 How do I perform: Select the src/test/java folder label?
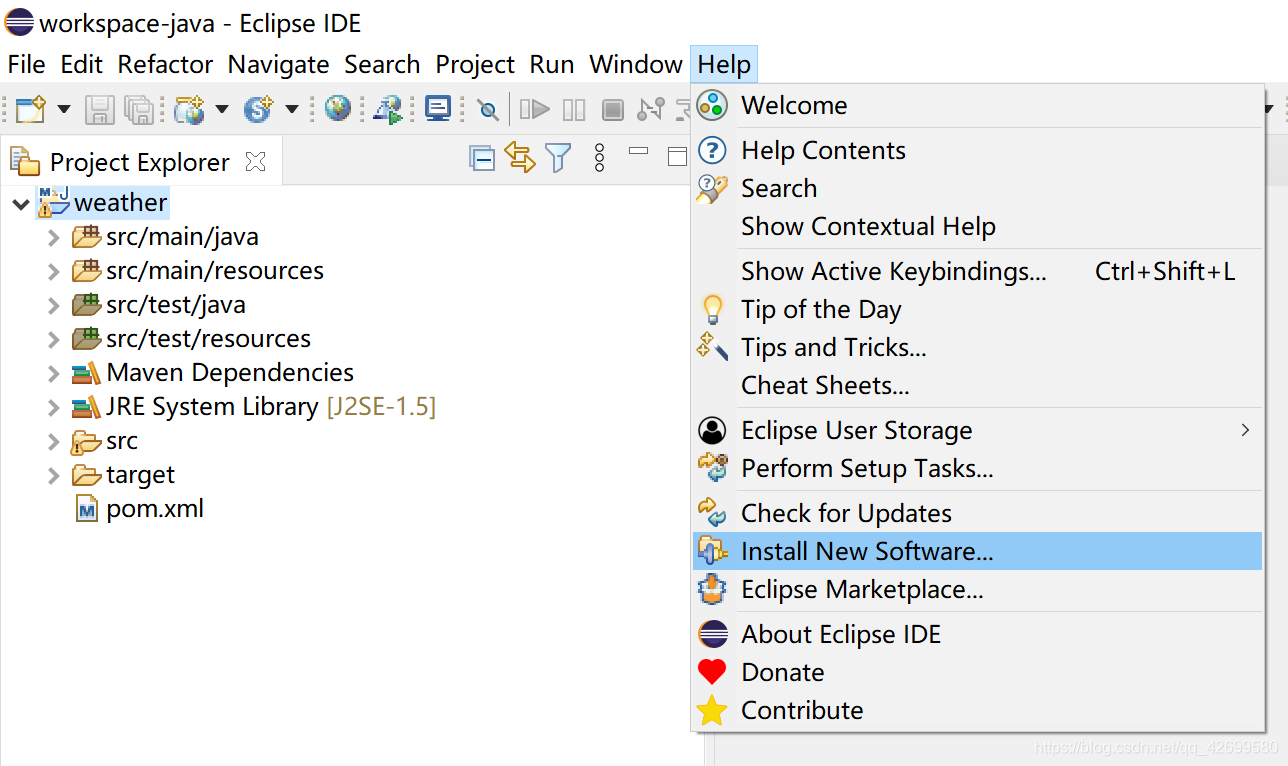click(x=176, y=305)
